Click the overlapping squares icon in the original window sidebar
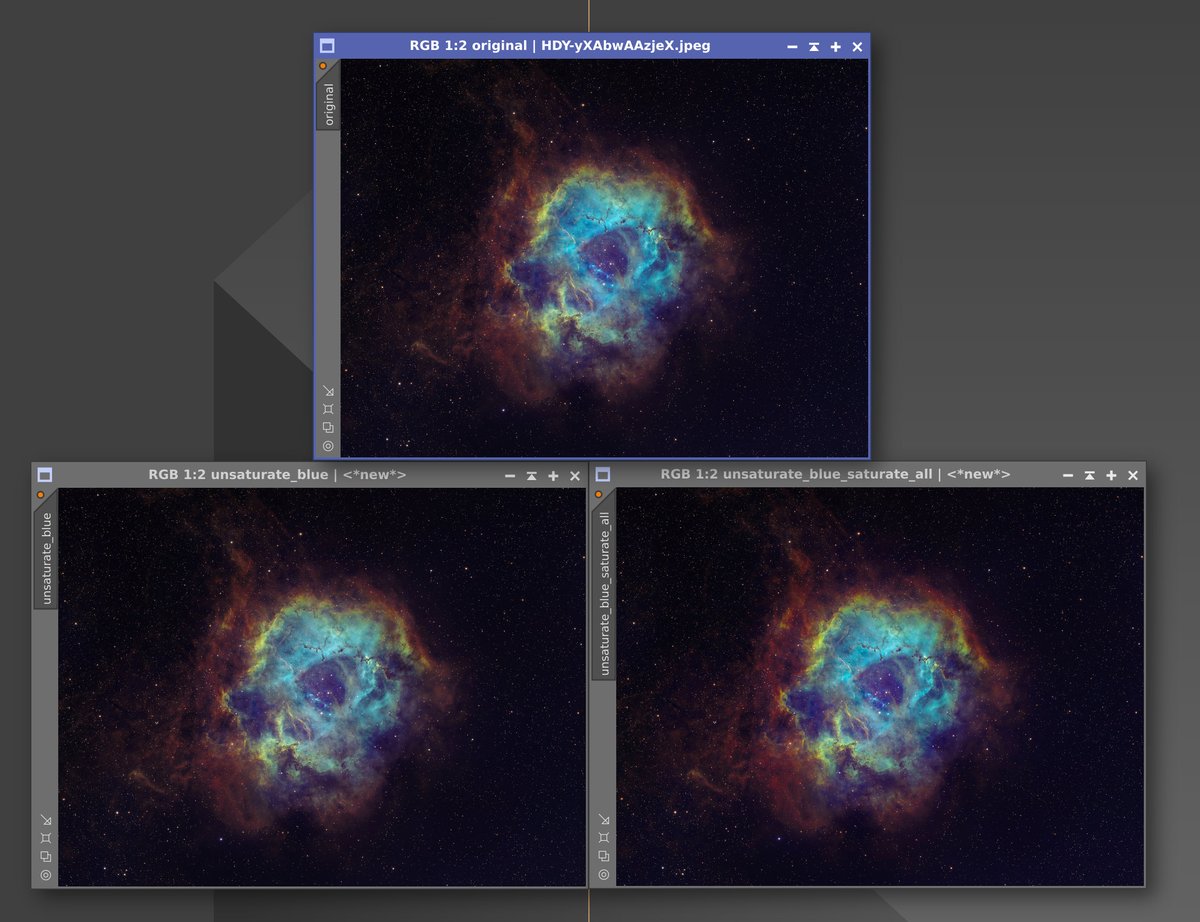The width and height of the screenshot is (1200, 922). tap(328, 427)
